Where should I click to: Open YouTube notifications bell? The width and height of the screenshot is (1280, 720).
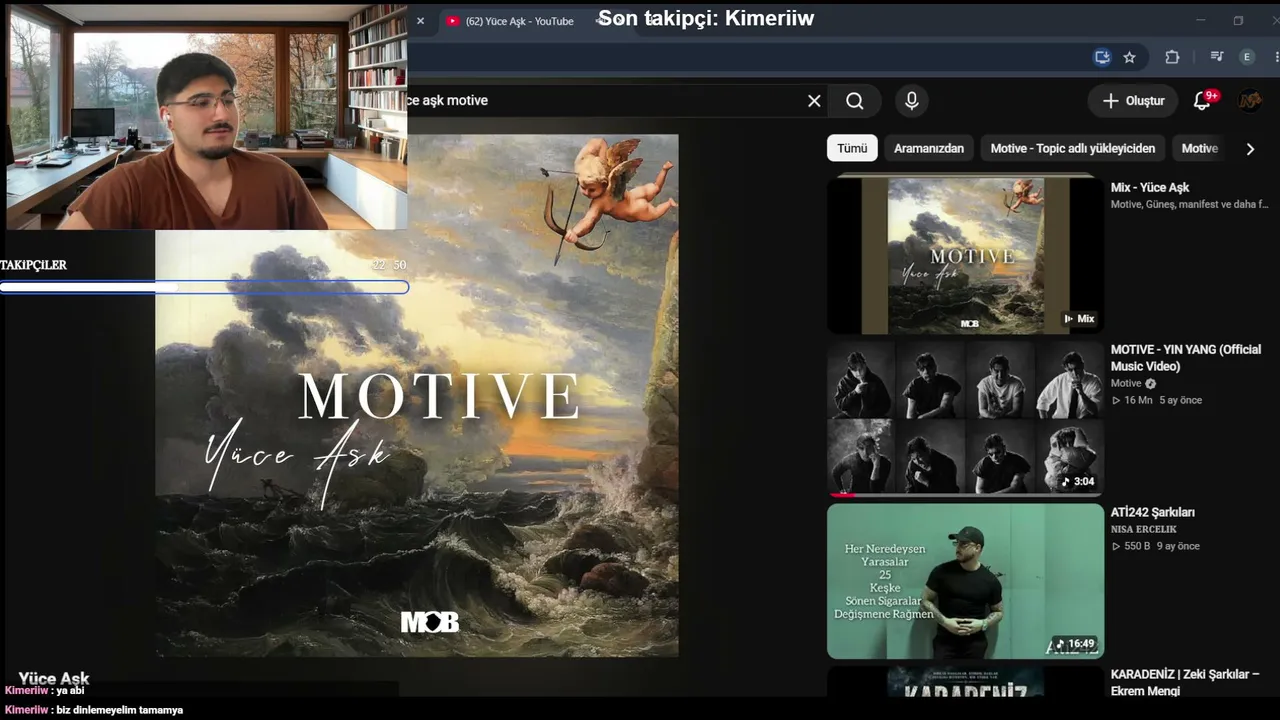[1203, 100]
